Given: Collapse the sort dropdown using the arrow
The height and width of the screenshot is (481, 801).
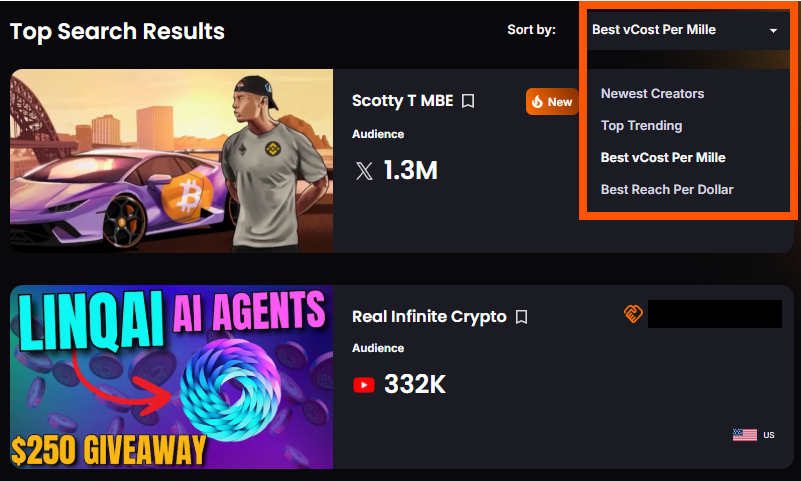Looking at the screenshot, I should click(x=773, y=31).
